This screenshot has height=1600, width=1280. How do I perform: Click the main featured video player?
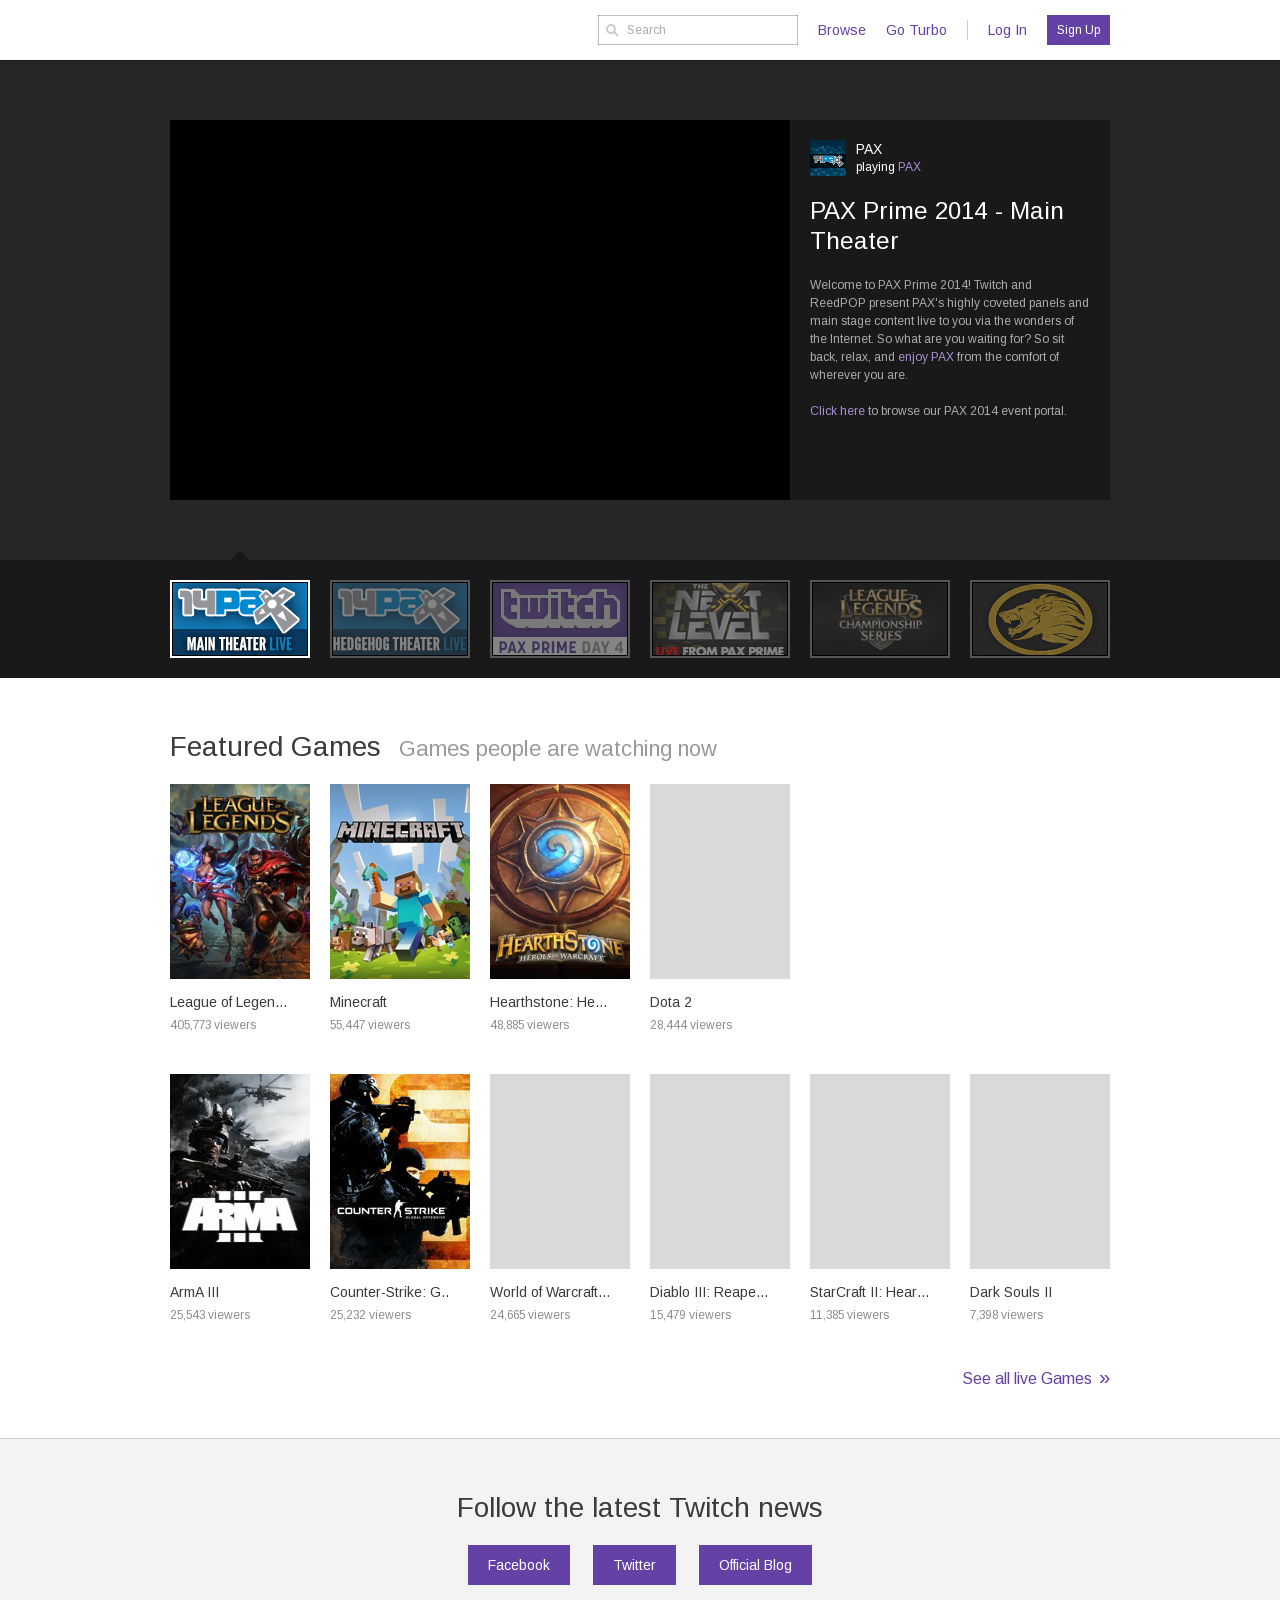(x=480, y=310)
